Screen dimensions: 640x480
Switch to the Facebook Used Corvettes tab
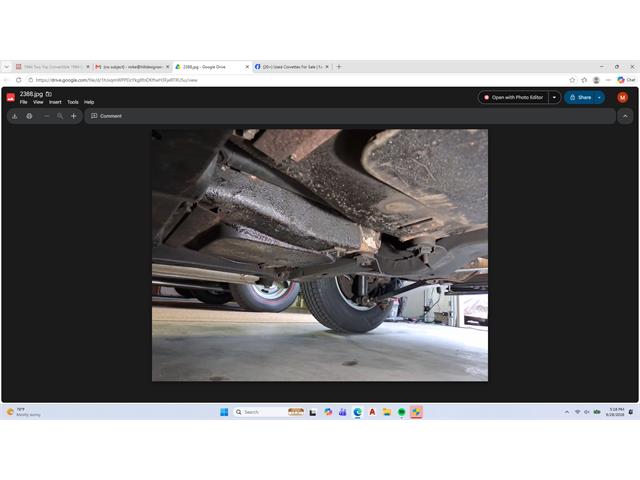click(292, 67)
